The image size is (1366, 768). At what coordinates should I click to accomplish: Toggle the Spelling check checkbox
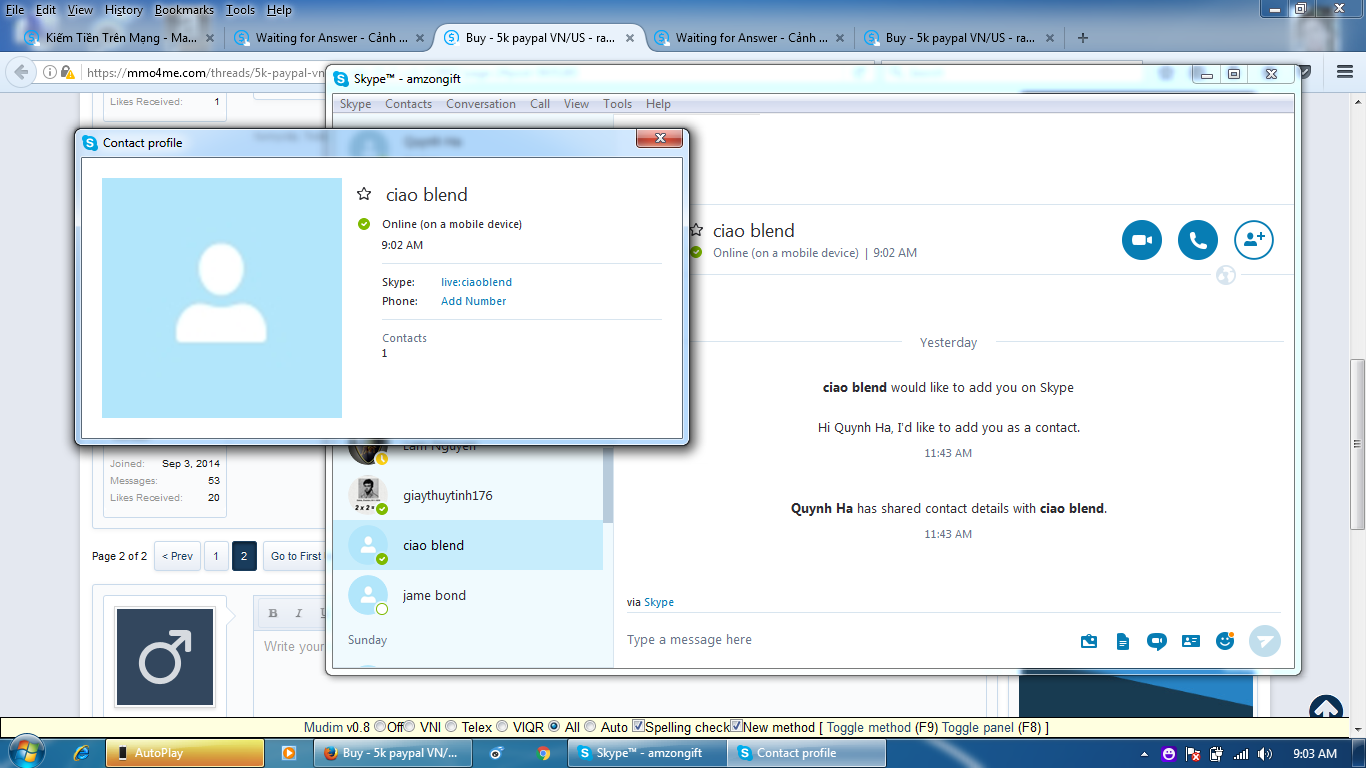coord(638,726)
